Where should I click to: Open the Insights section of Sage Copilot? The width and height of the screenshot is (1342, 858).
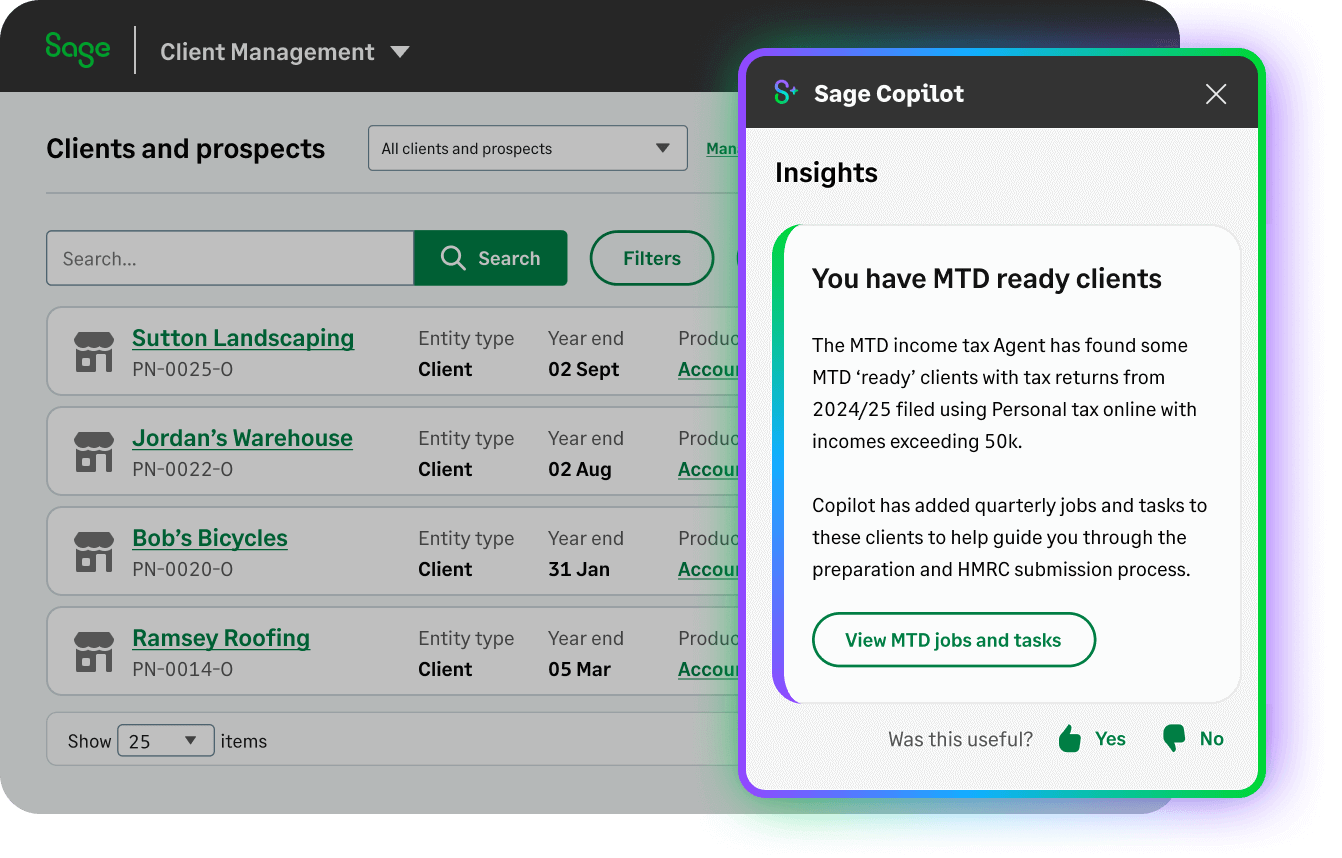826,172
